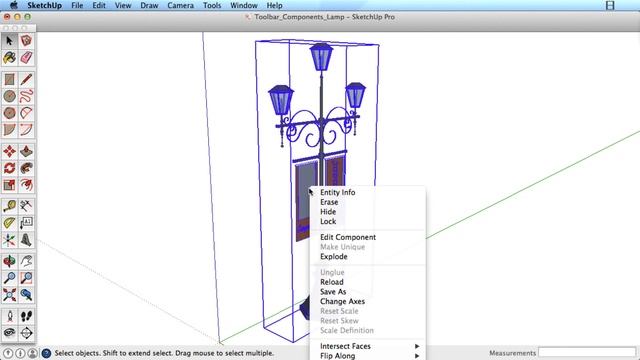This screenshot has height=360, width=640.
Task: Choose the Arc tool
Action: [27, 113]
